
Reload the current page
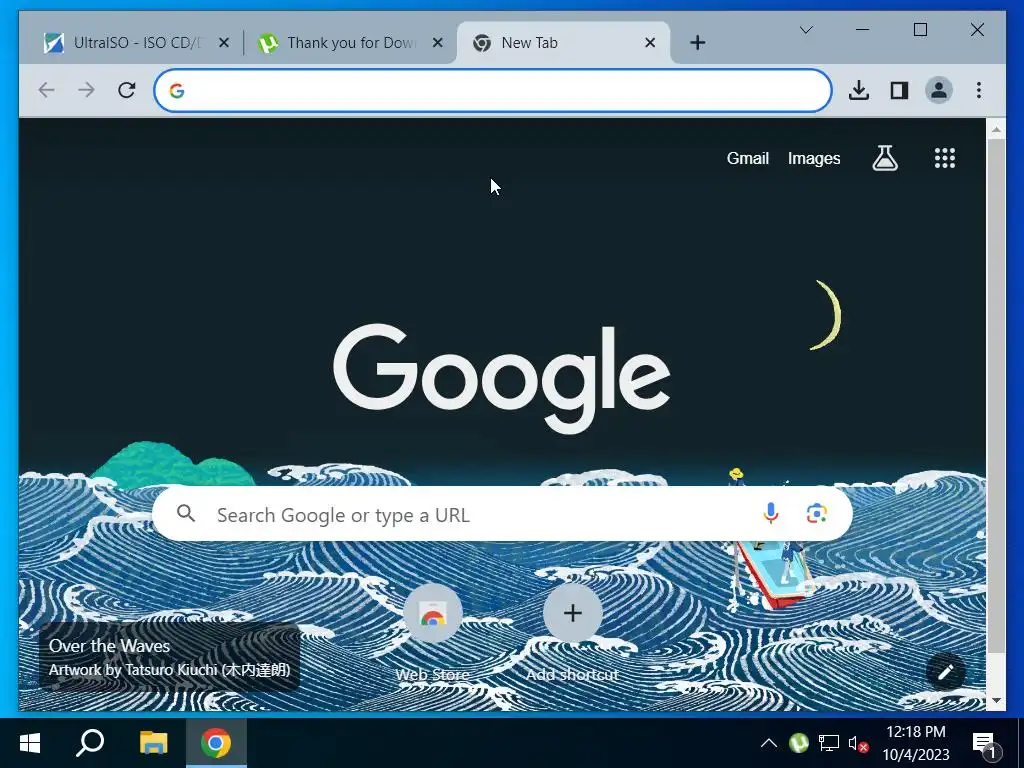coord(127,89)
